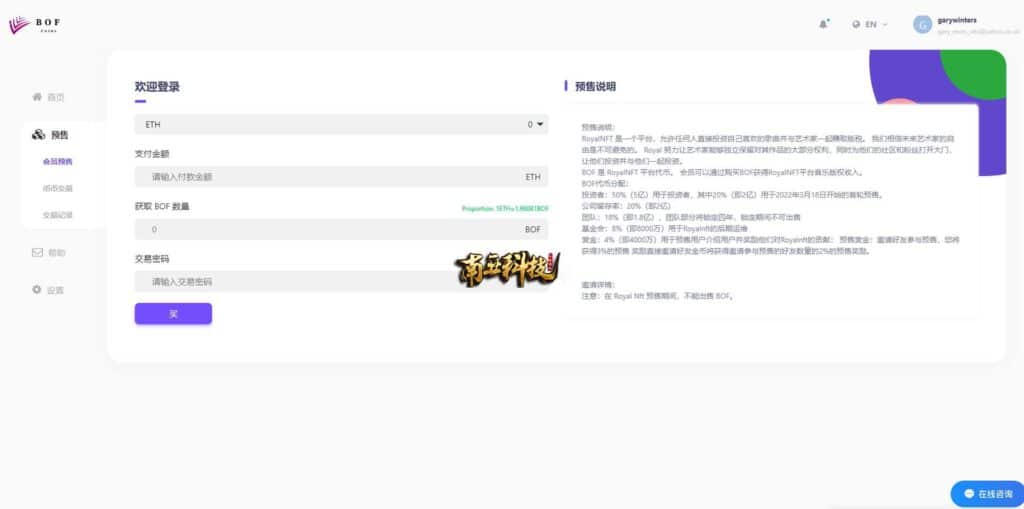This screenshot has height=509, width=1024.
Task: Click the settings gear icon
Action: click(x=37, y=289)
